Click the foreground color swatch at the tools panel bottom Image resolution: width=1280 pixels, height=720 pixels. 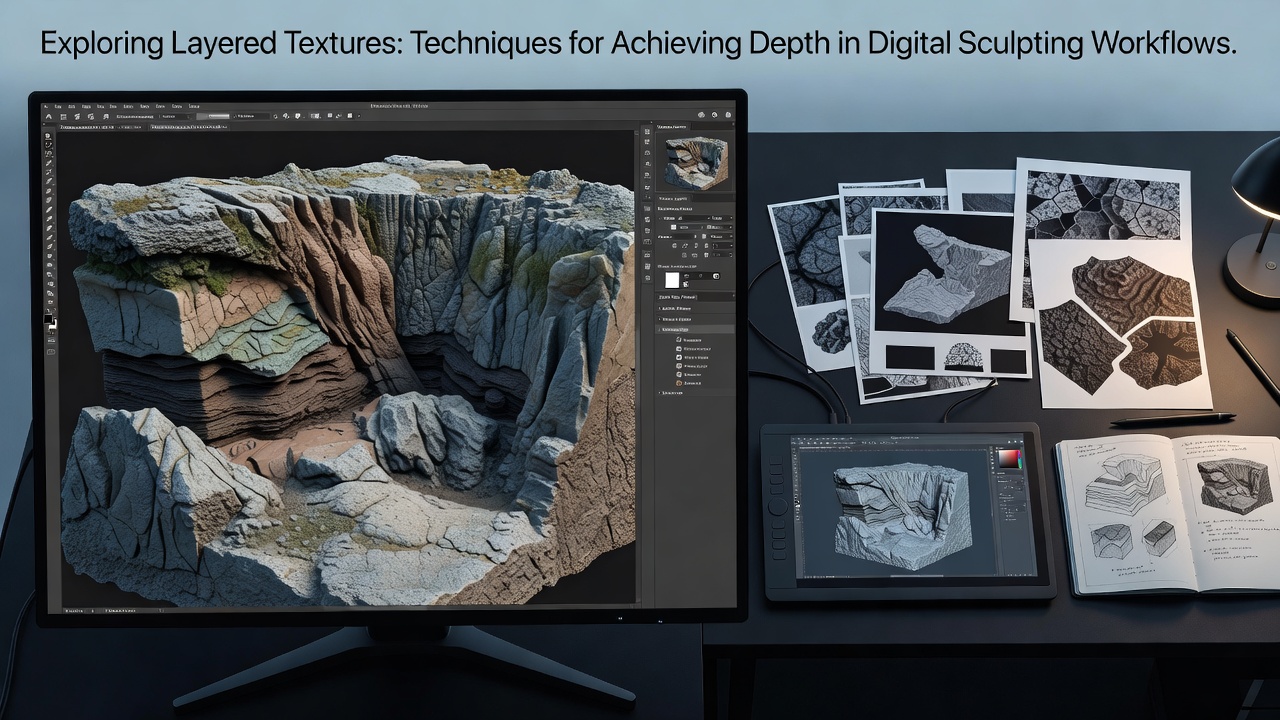pyautogui.click(x=48, y=319)
